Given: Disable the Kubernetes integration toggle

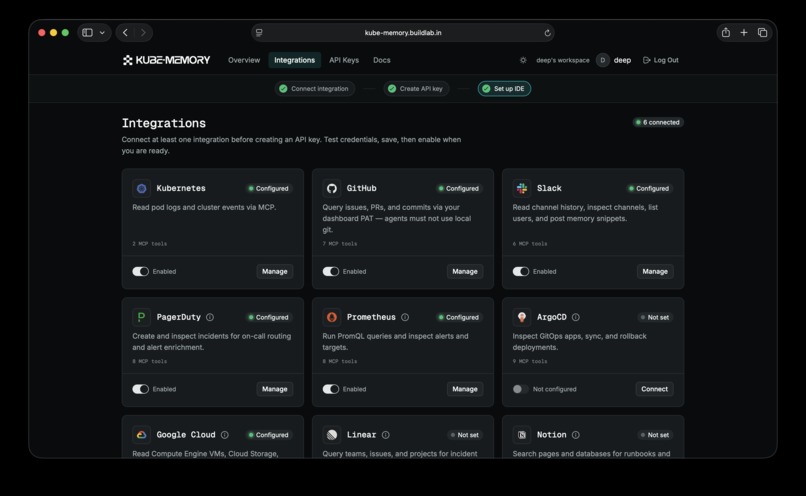Looking at the screenshot, I should [x=140, y=271].
